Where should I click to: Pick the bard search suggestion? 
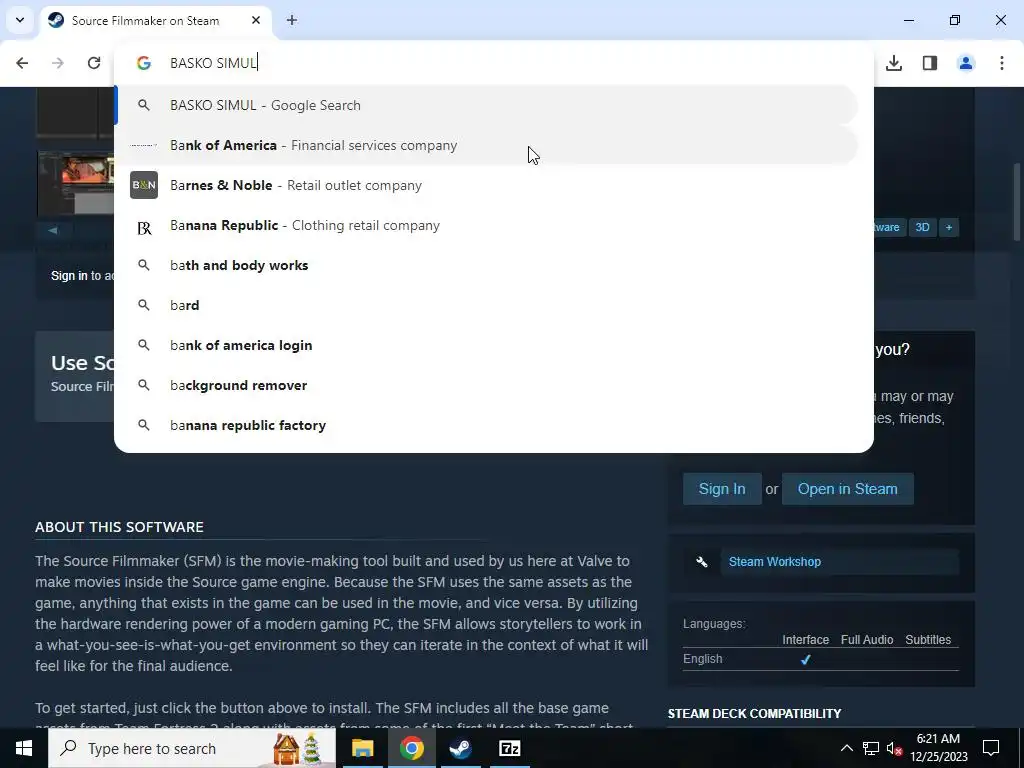pos(486,305)
